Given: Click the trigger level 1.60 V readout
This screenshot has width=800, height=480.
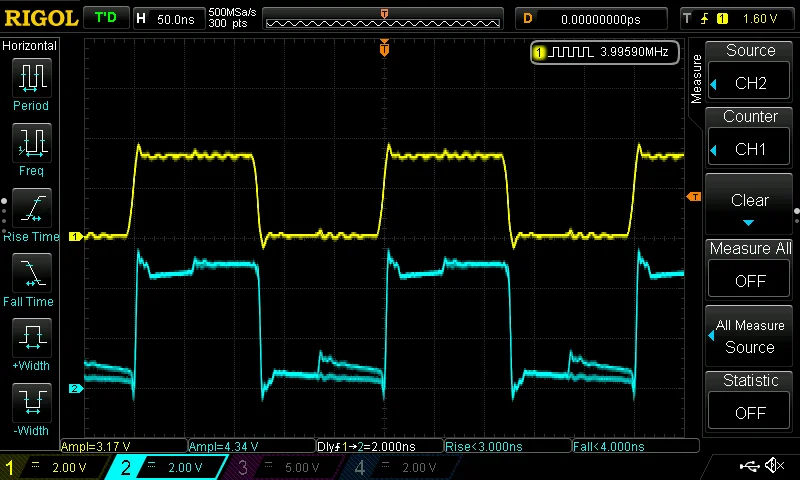Looking at the screenshot, I should 760,19.
